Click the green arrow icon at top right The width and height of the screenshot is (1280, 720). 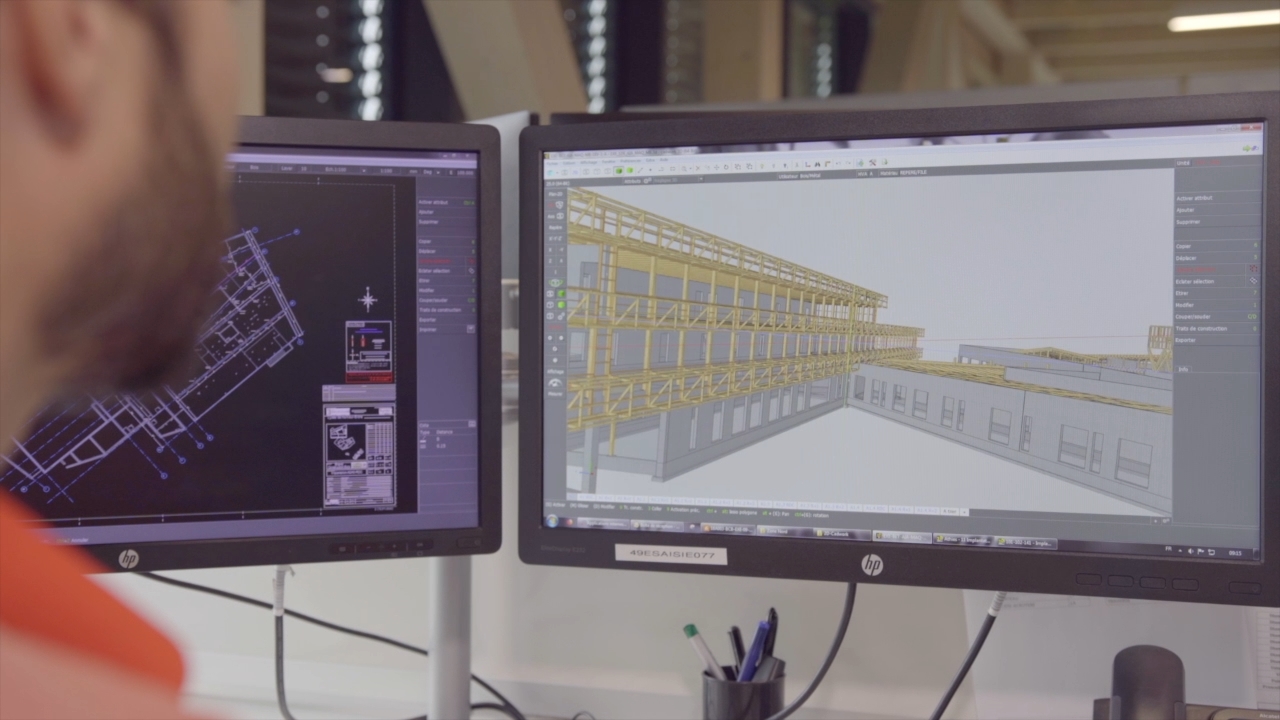point(1248,149)
